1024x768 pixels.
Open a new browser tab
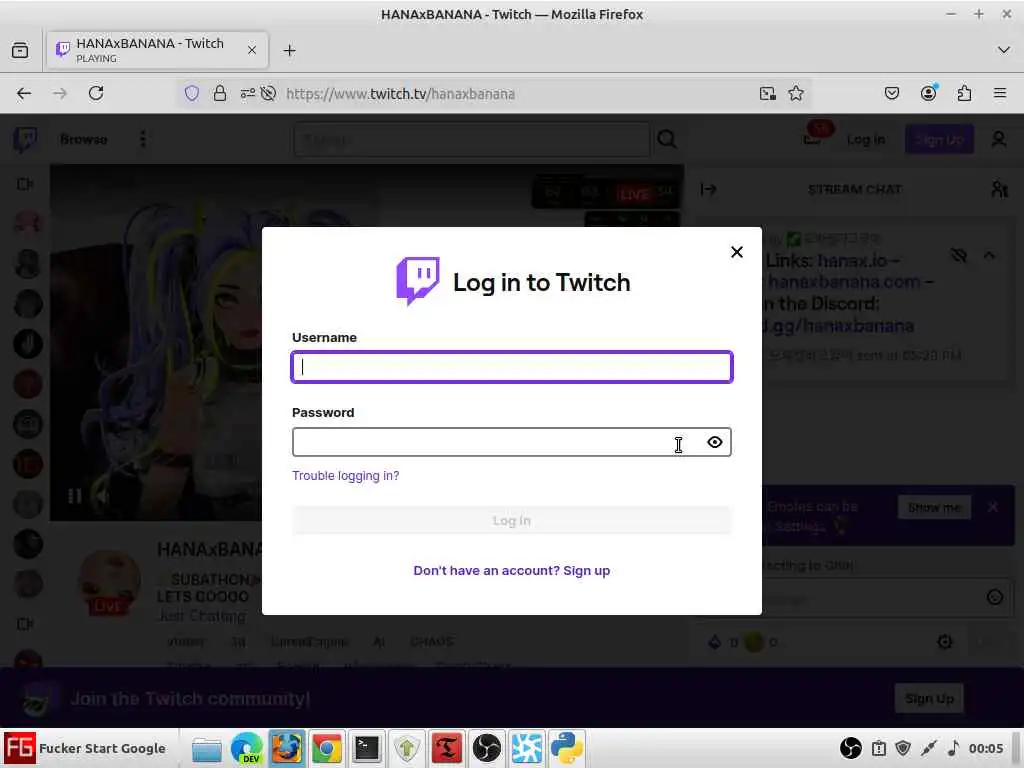coord(289,50)
